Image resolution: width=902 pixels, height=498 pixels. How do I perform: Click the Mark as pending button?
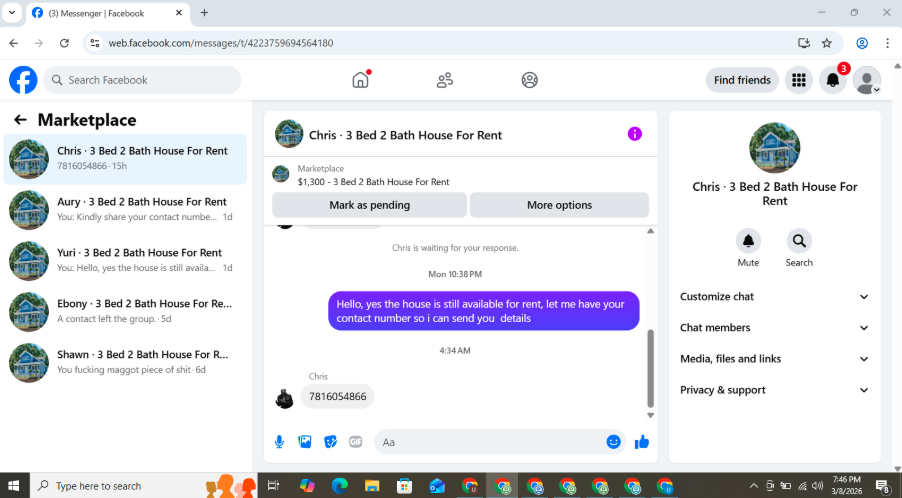[369, 205]
